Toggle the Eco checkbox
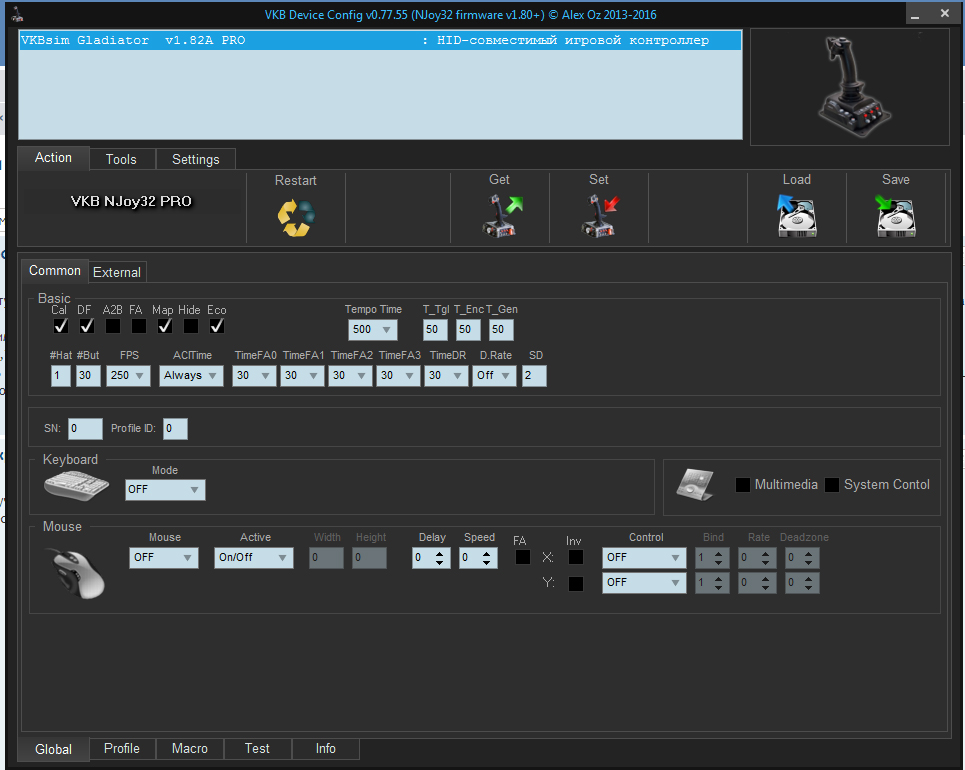Screen dimensions: 965x770 point(217,326)
